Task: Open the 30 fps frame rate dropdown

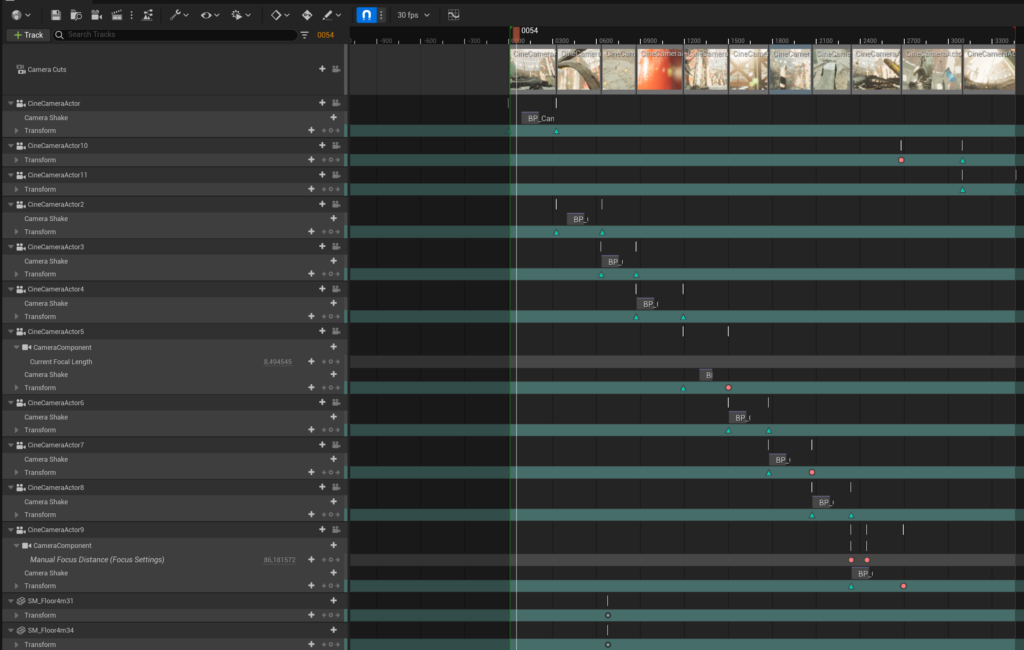Action: (x=413, y=14)
